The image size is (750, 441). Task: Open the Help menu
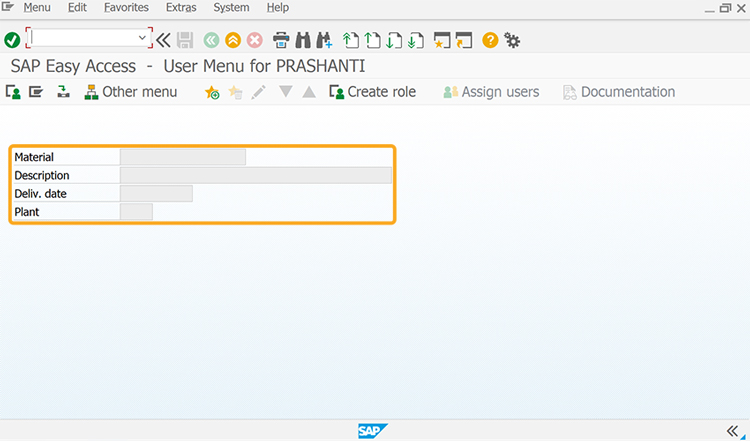(277, 8)
